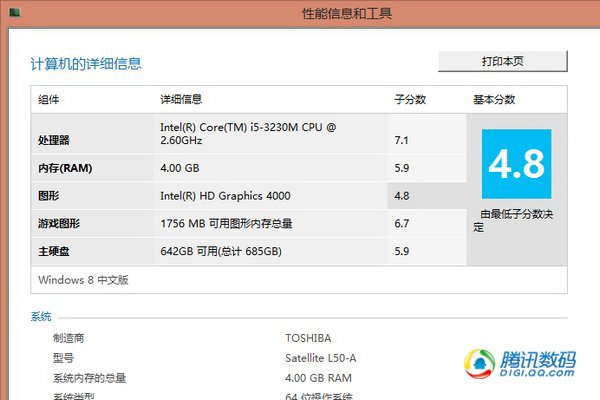This screenshot has width=600, height=400.
Task: Click the 组件 column header
Action: click(x=49, y=100)
